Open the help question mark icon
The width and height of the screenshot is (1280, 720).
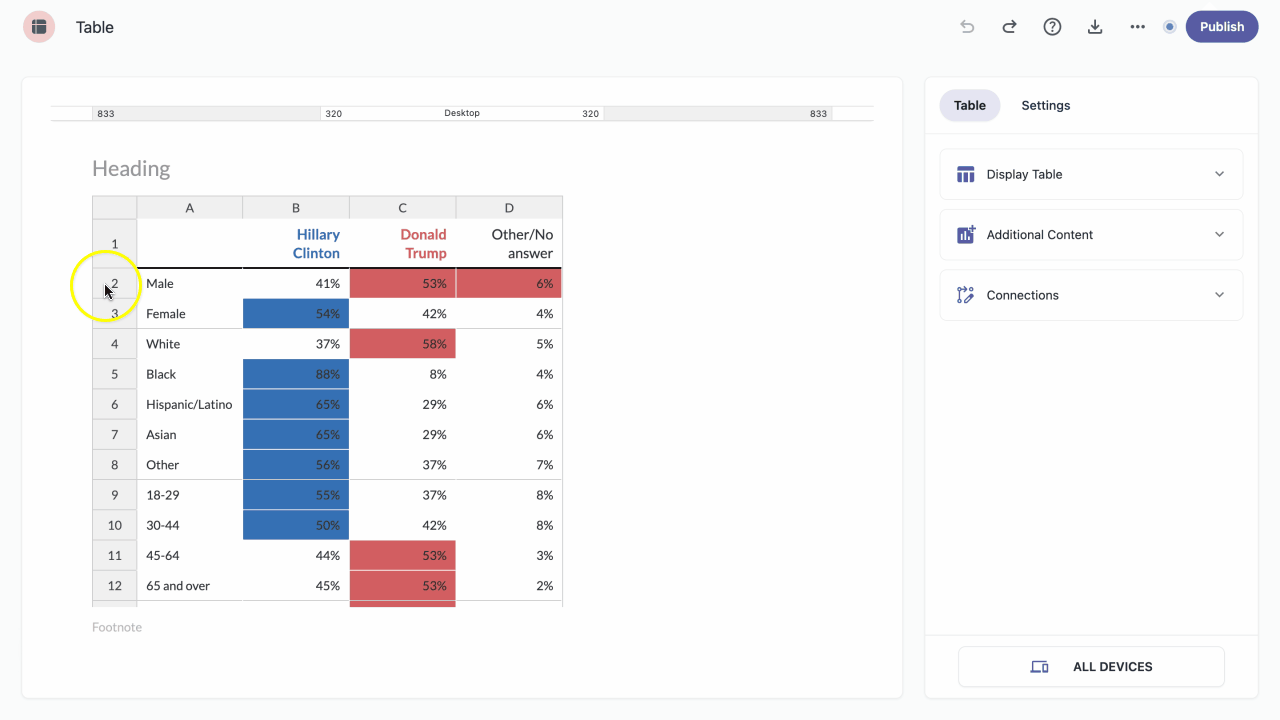click(1052, 27)
